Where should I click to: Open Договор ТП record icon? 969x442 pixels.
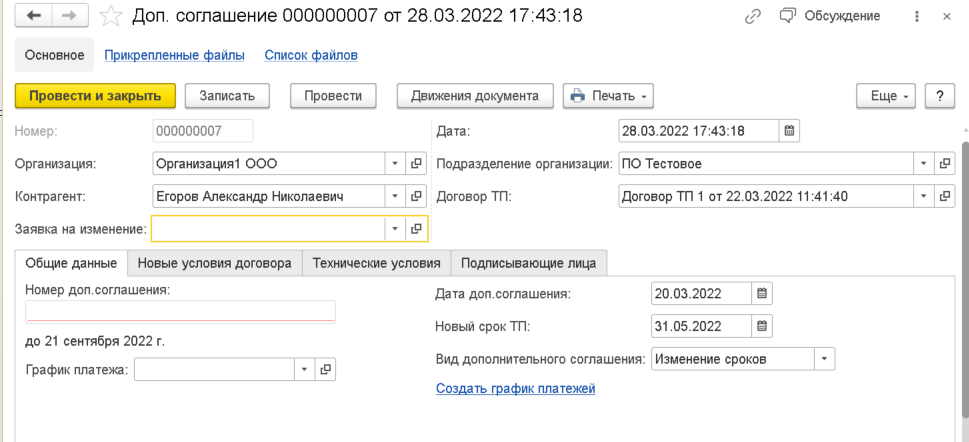[943, 197]
